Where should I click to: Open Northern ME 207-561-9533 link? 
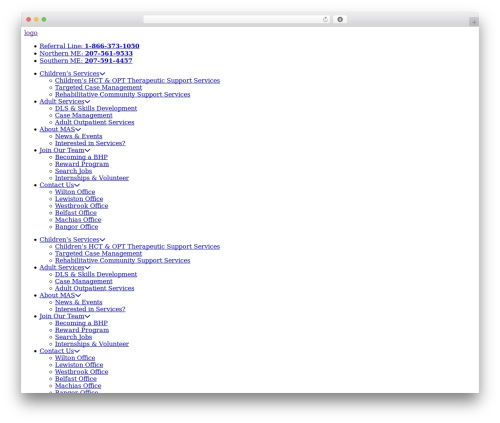coord(86,53)
